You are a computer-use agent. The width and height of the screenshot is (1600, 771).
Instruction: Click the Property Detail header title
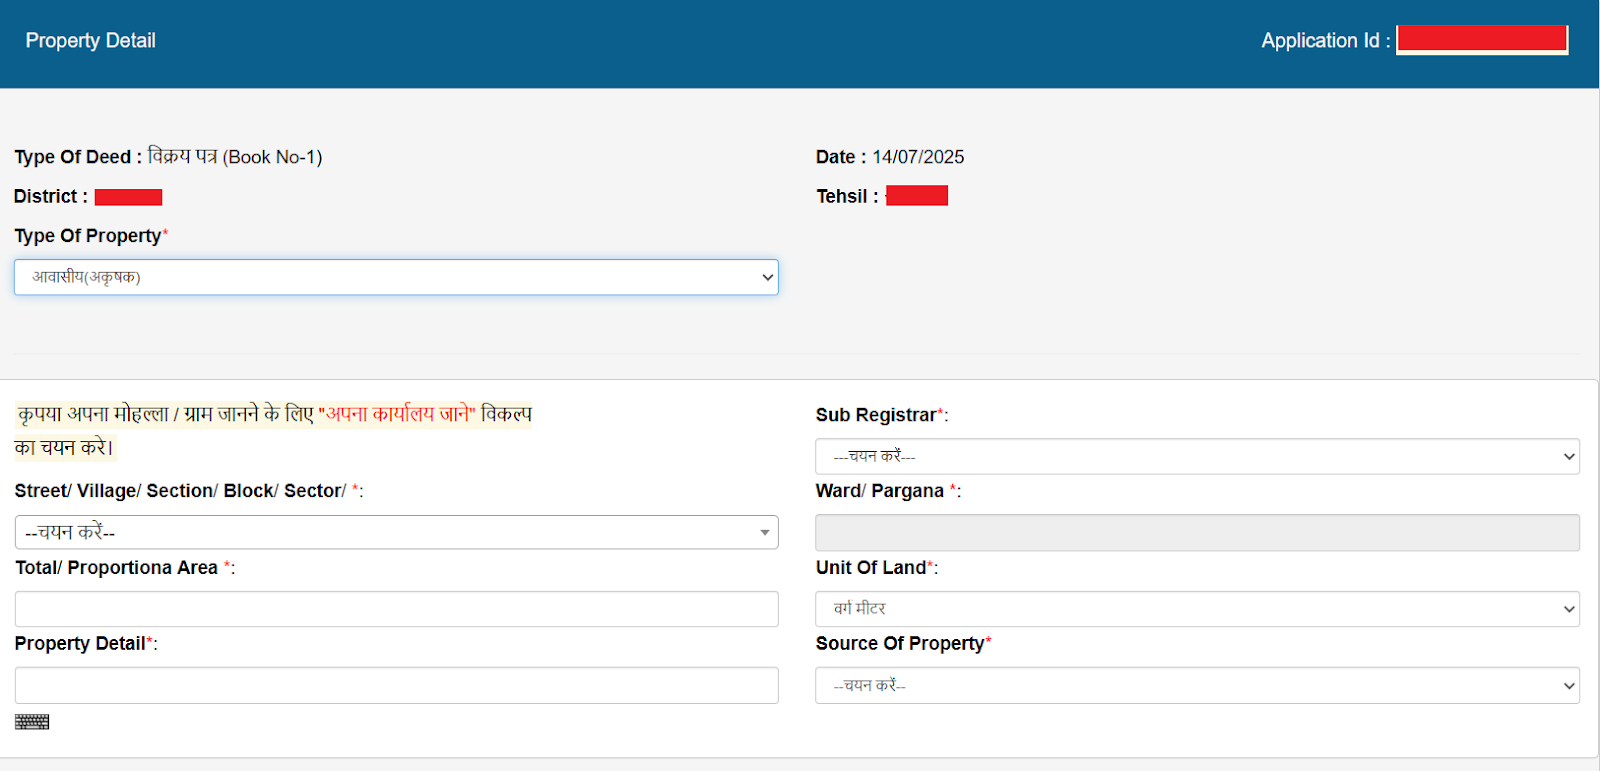[x=90, y=41]
